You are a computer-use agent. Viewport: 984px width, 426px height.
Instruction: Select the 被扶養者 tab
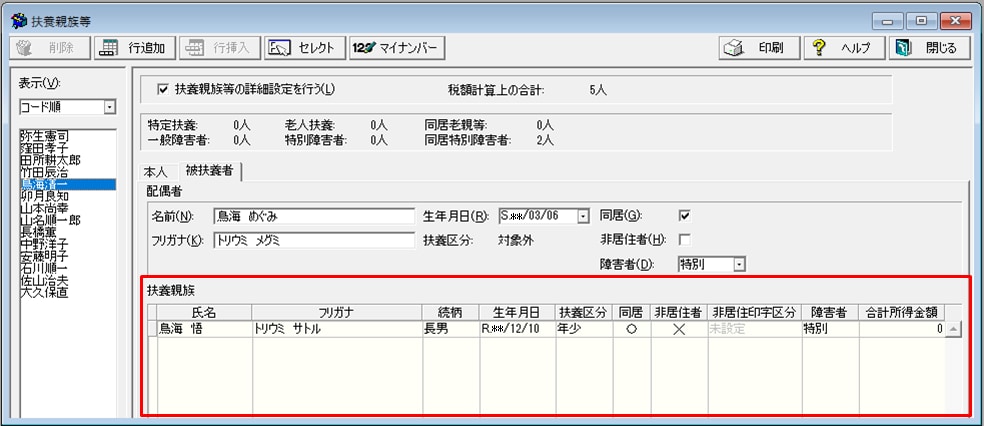(x=210, y=172)
